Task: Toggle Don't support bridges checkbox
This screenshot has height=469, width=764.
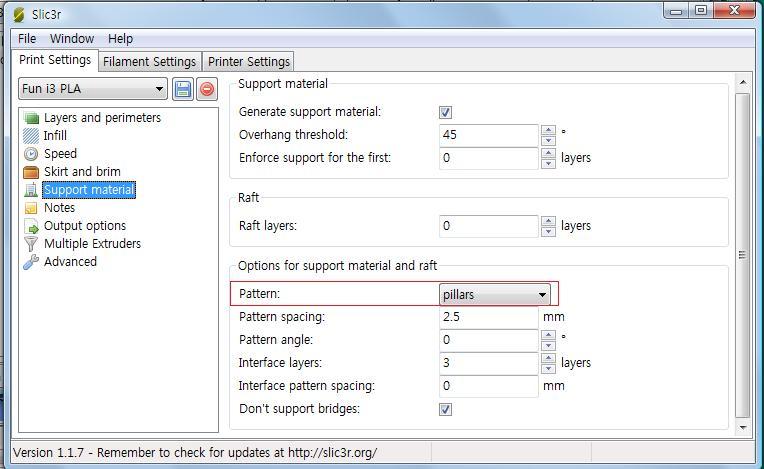Action: click(x=445, y=409)
